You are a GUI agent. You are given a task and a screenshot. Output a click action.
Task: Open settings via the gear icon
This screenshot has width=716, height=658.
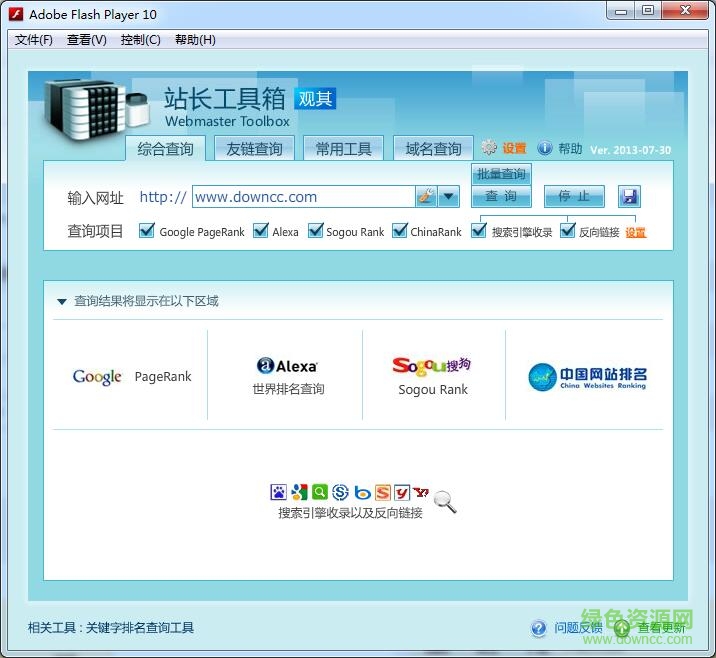[x=489, y=148]
